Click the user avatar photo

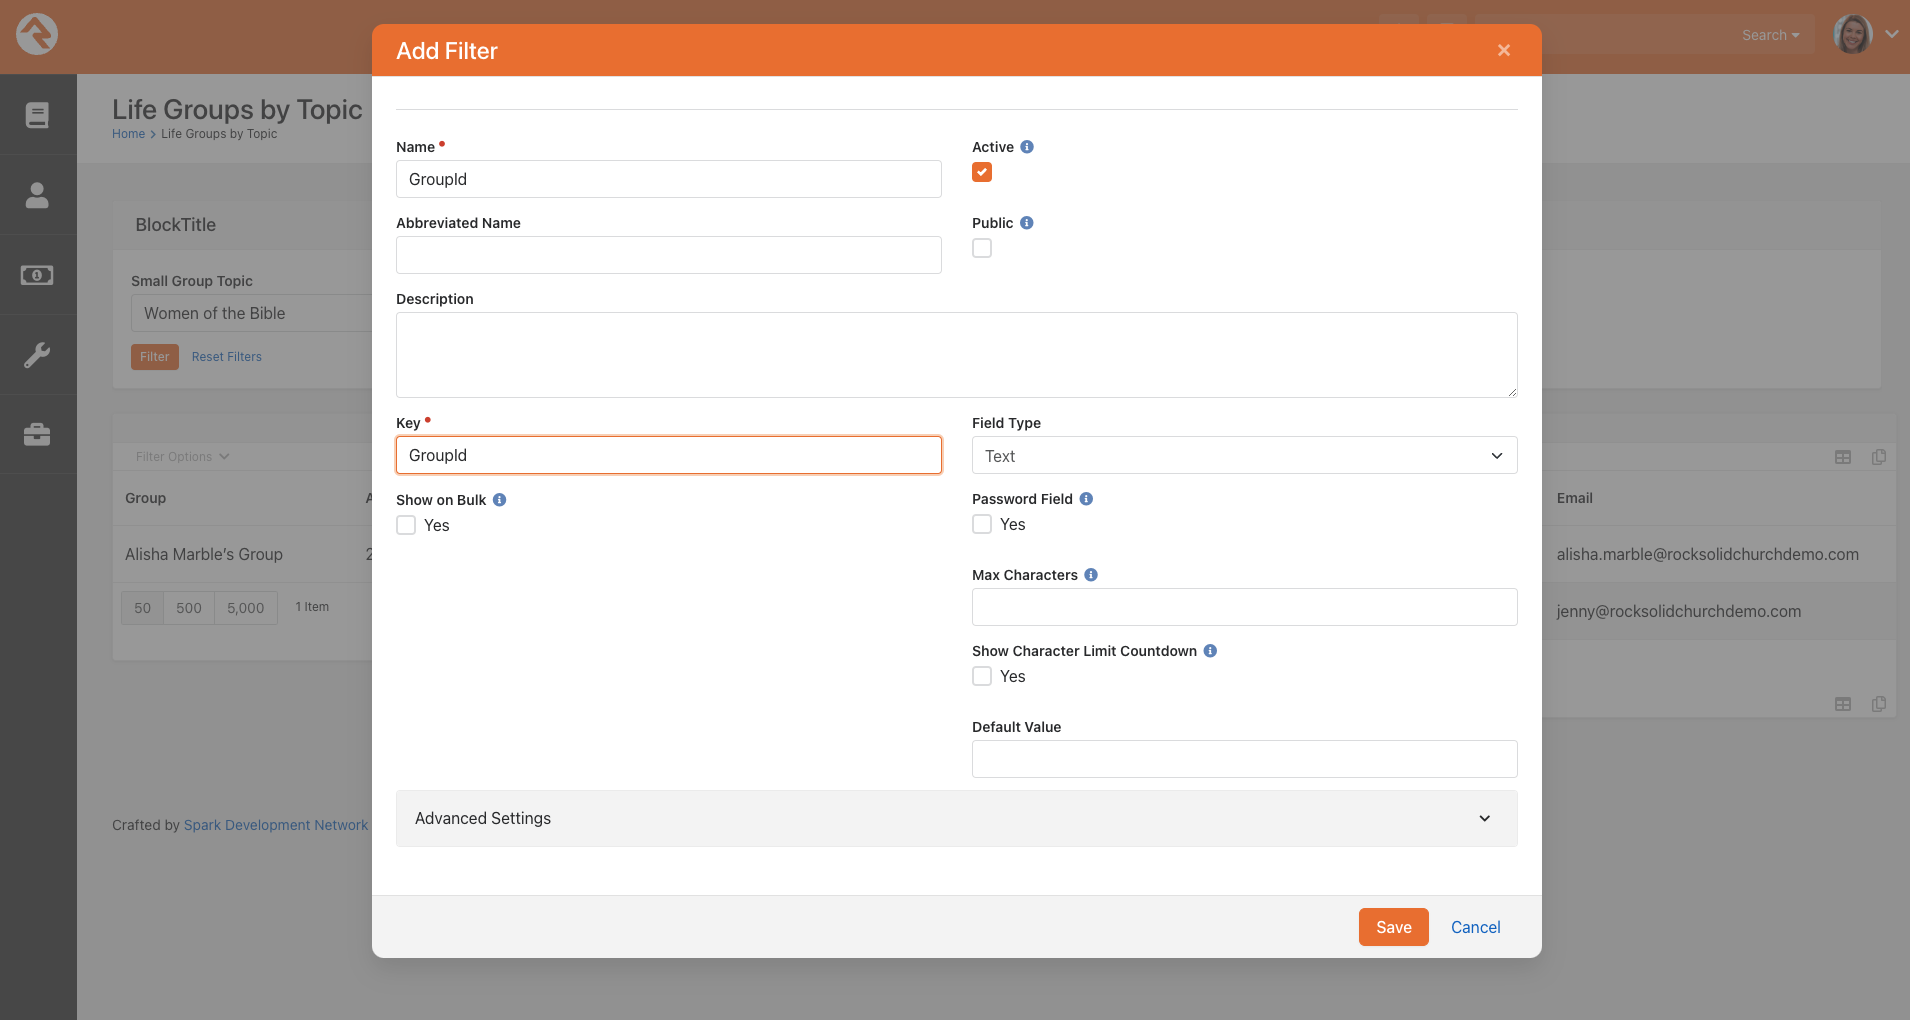[1853, 35]
